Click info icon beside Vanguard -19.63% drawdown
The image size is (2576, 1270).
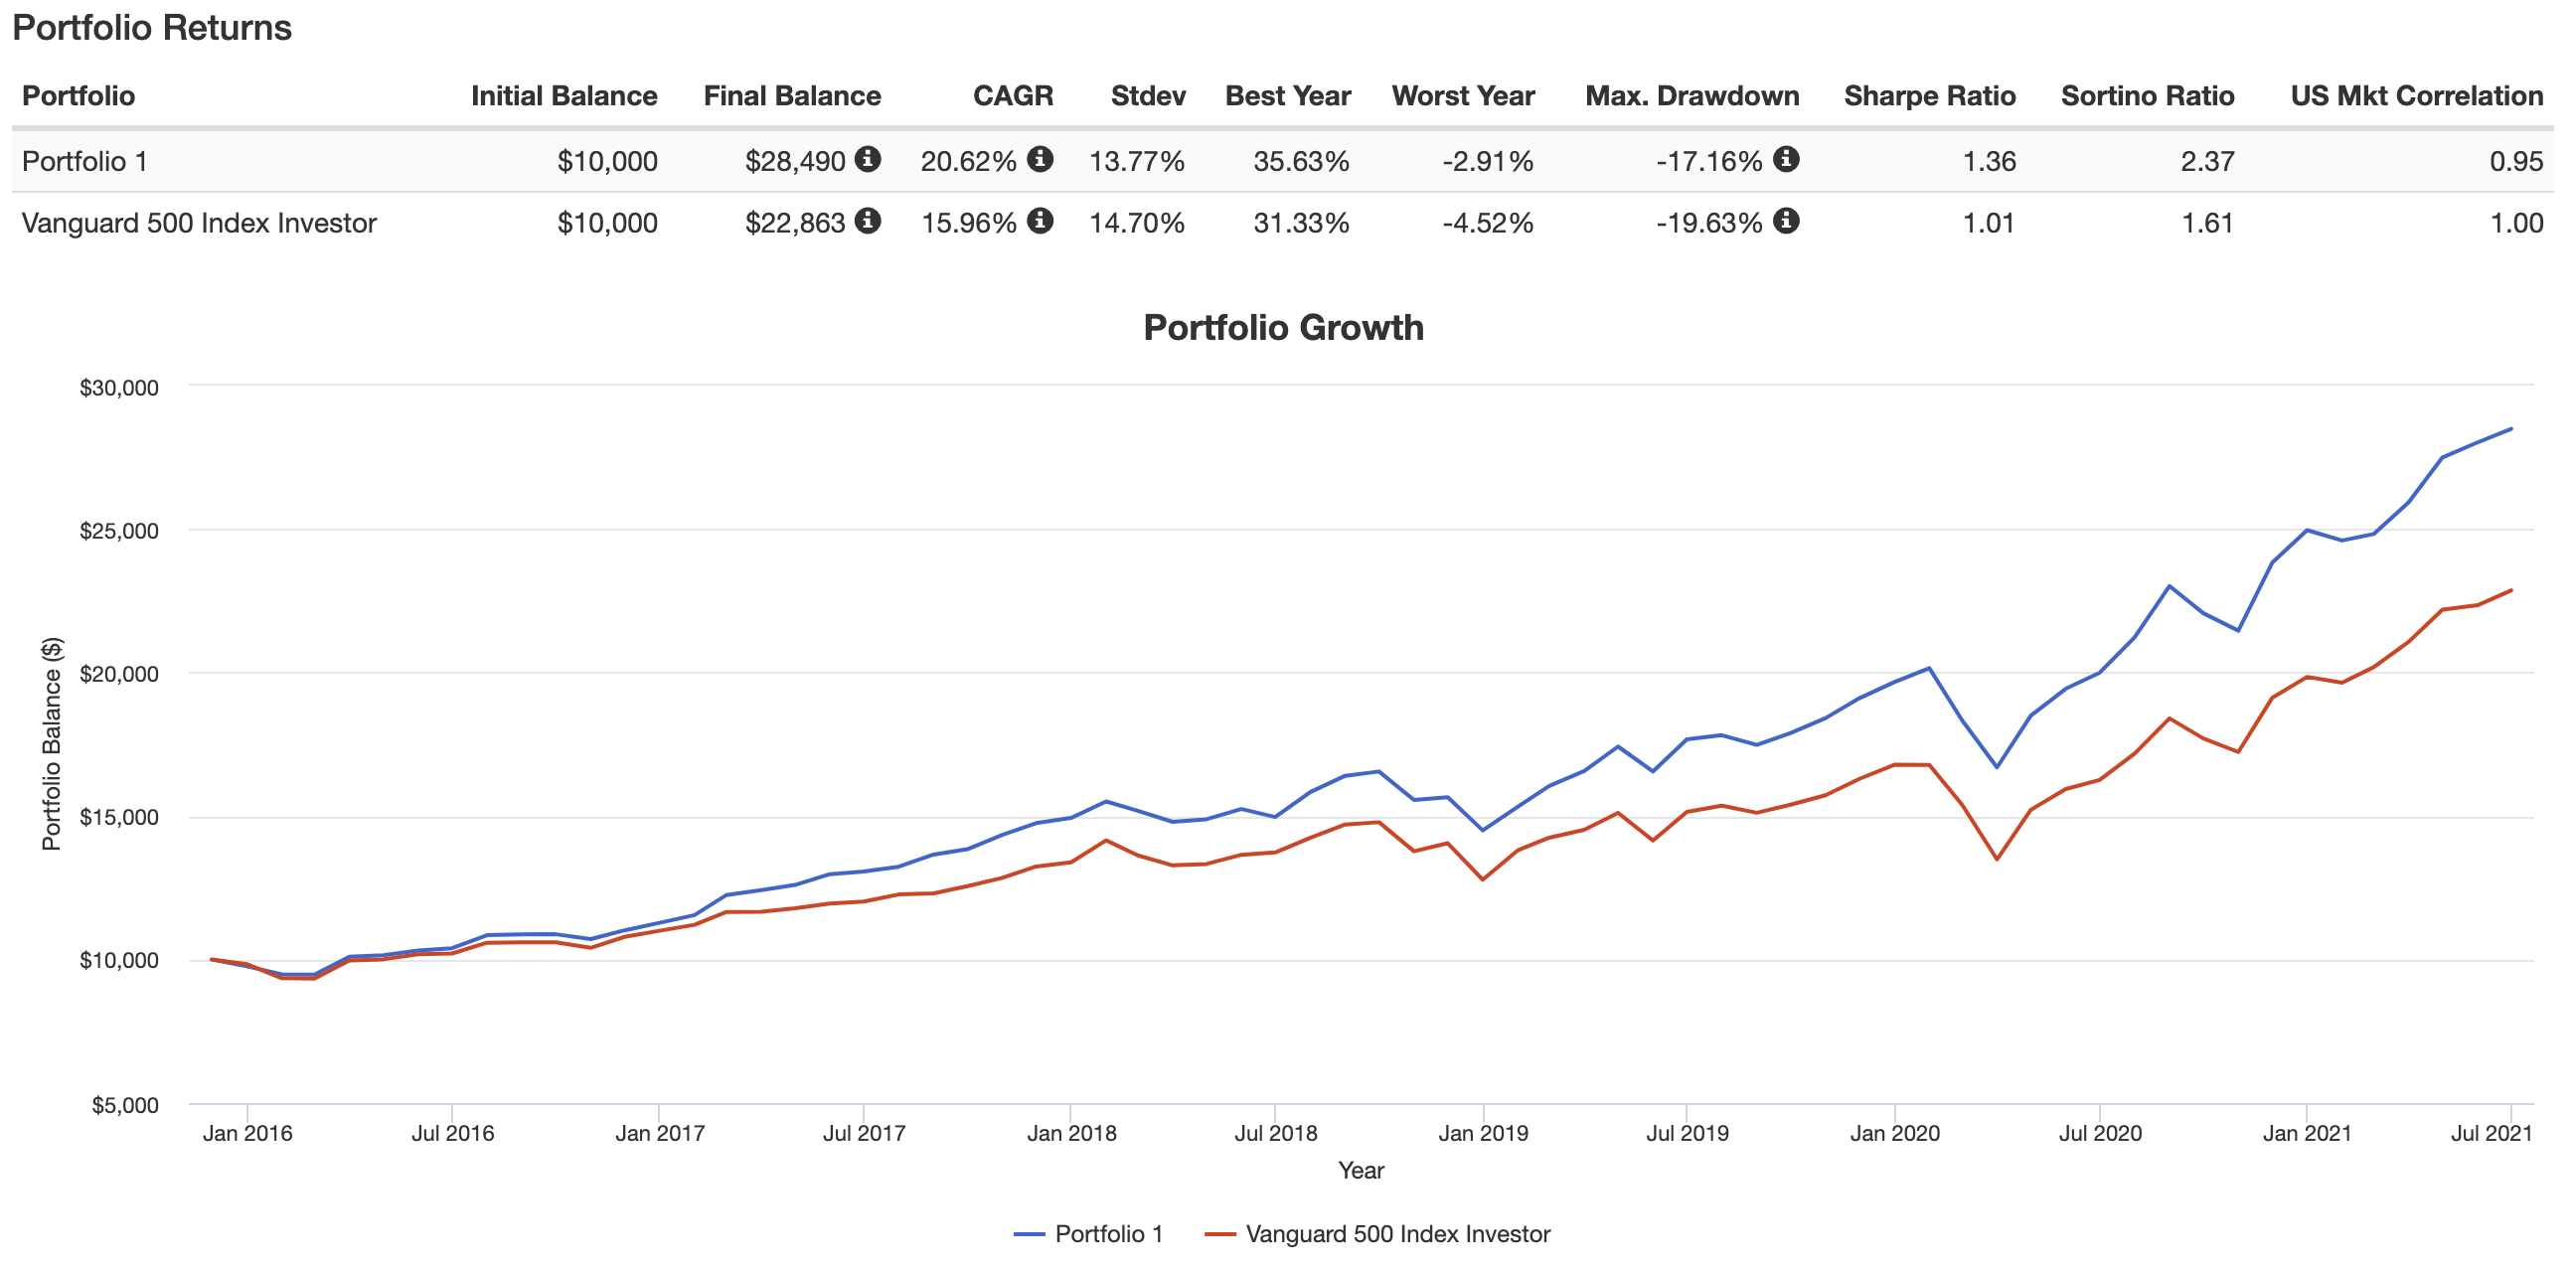coord(1786,221)
